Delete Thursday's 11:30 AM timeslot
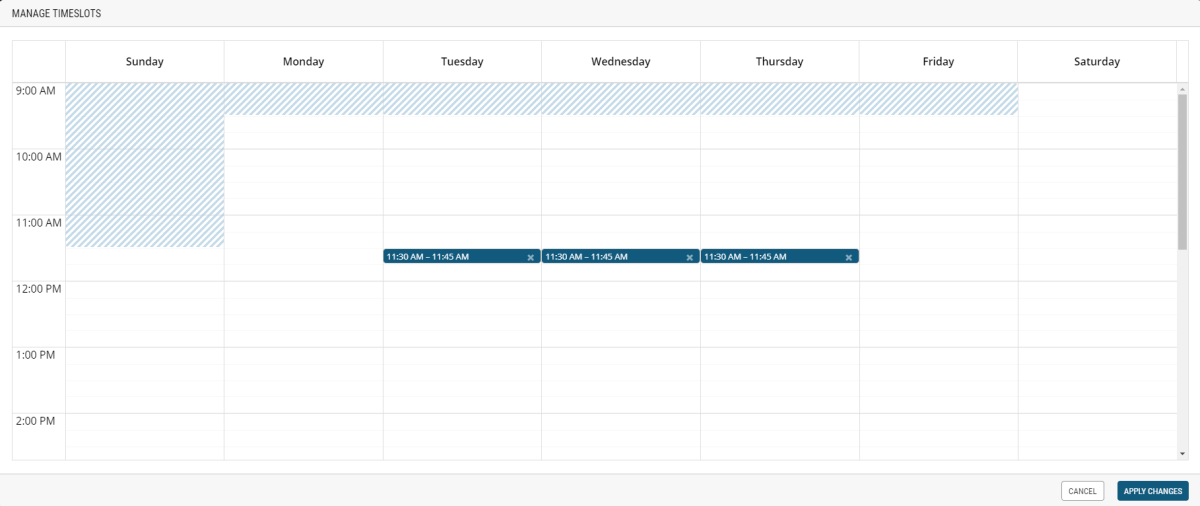The width and height of the screenshot is (1200, 506). click(848, 257)
